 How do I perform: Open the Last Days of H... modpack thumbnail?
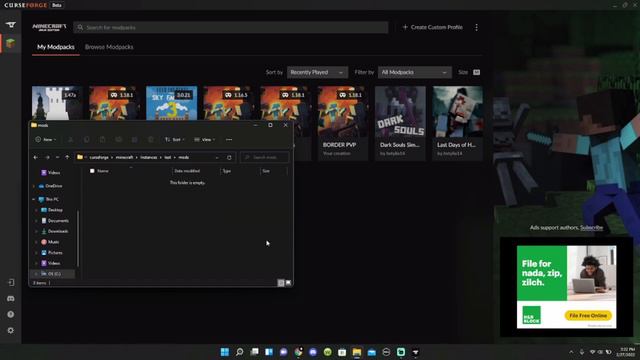click(x=458, y=111)
